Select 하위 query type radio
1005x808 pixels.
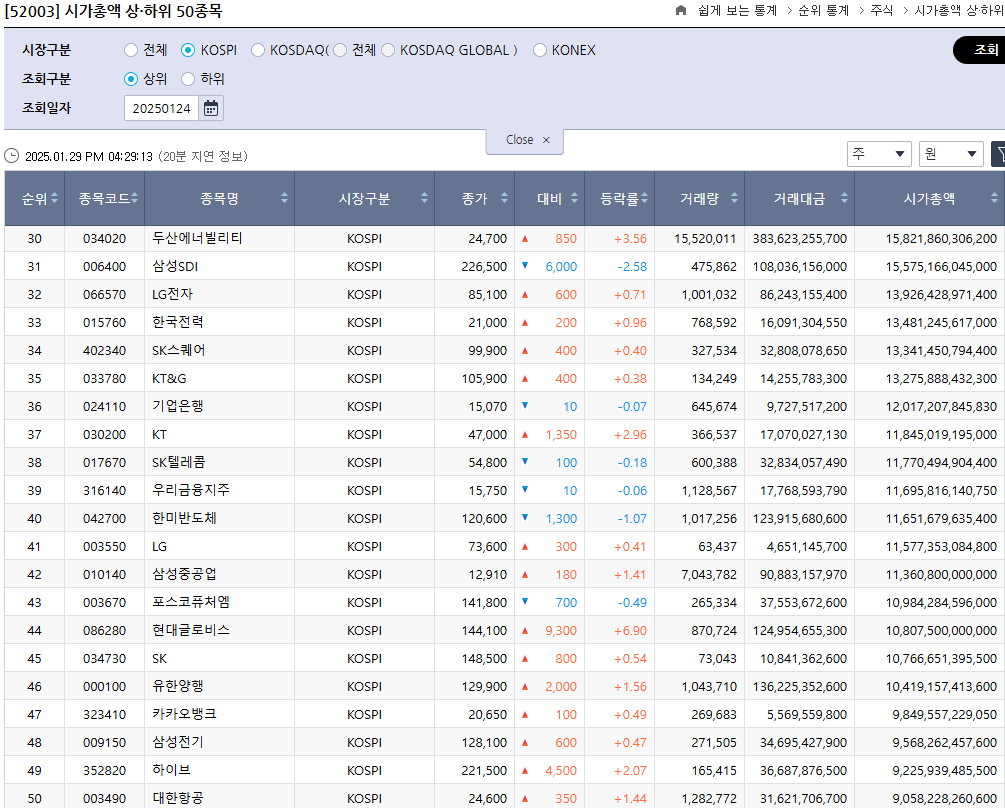188,79
